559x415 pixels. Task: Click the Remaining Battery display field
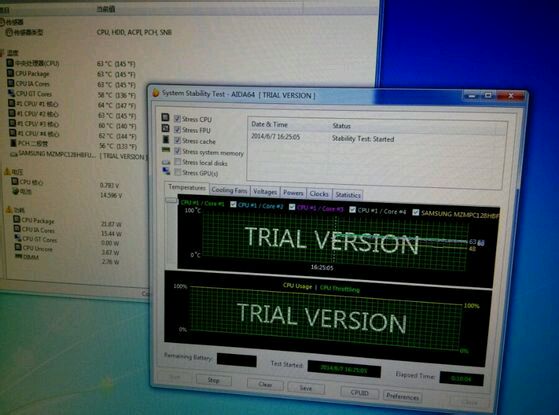click(x=237, y=360)
